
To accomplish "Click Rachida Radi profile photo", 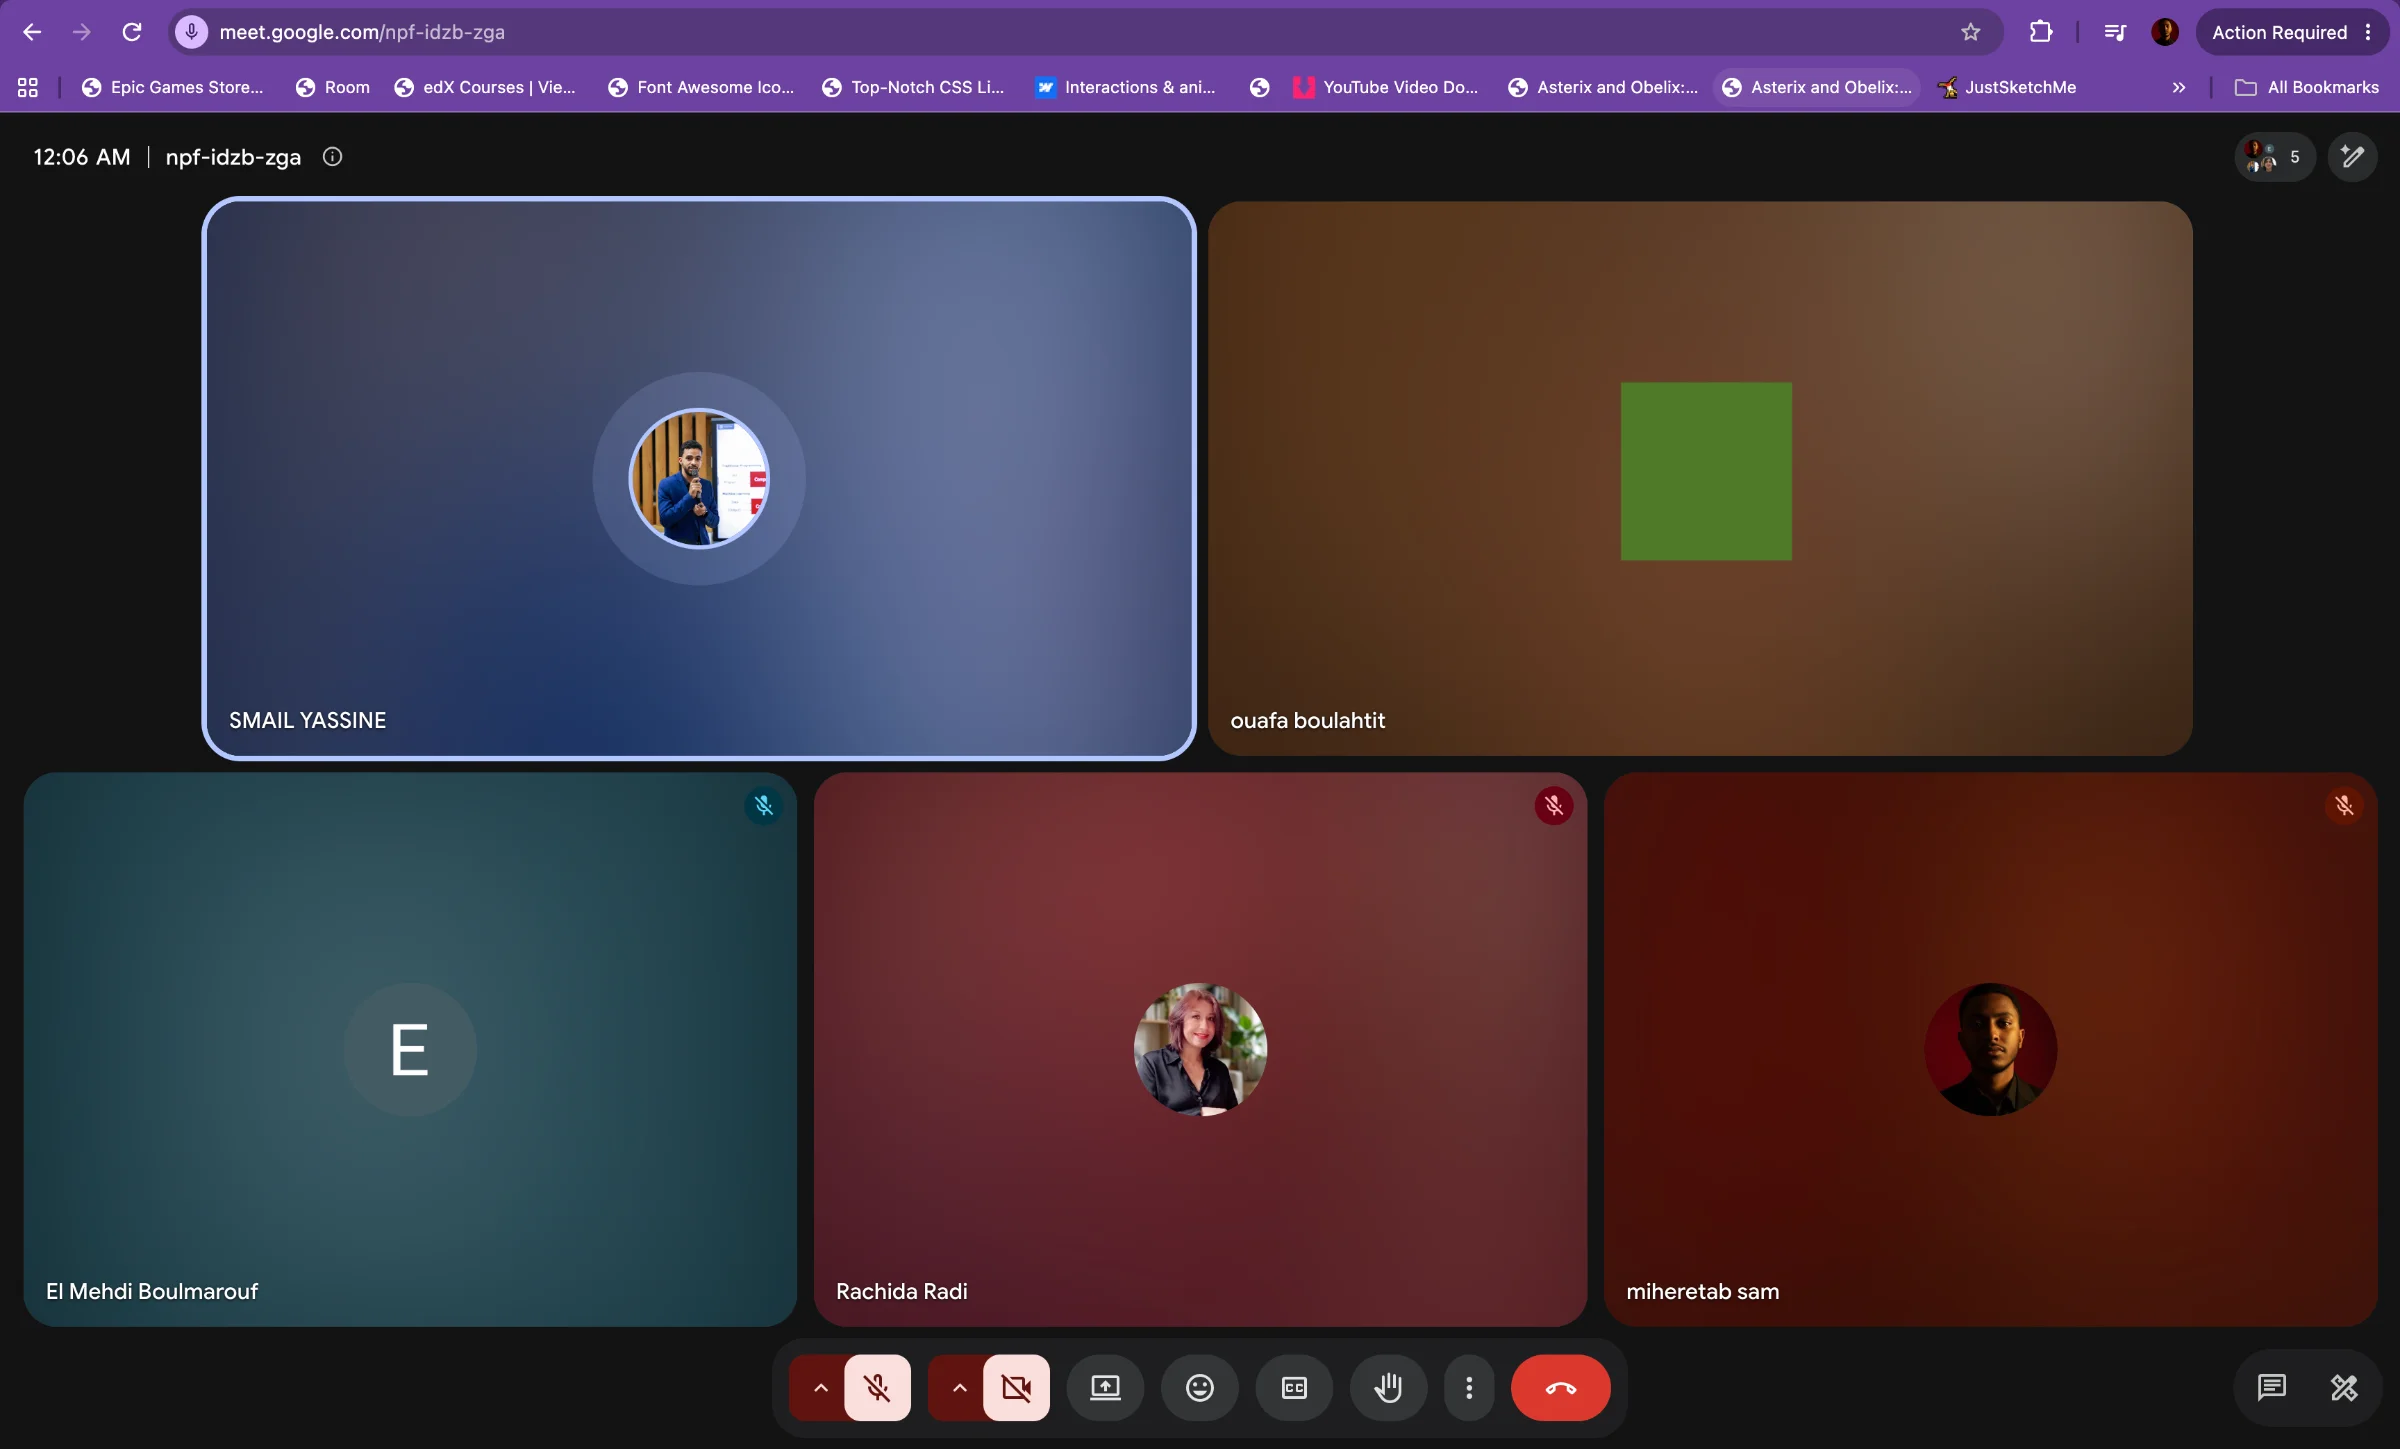I will click(1200, 1049).
